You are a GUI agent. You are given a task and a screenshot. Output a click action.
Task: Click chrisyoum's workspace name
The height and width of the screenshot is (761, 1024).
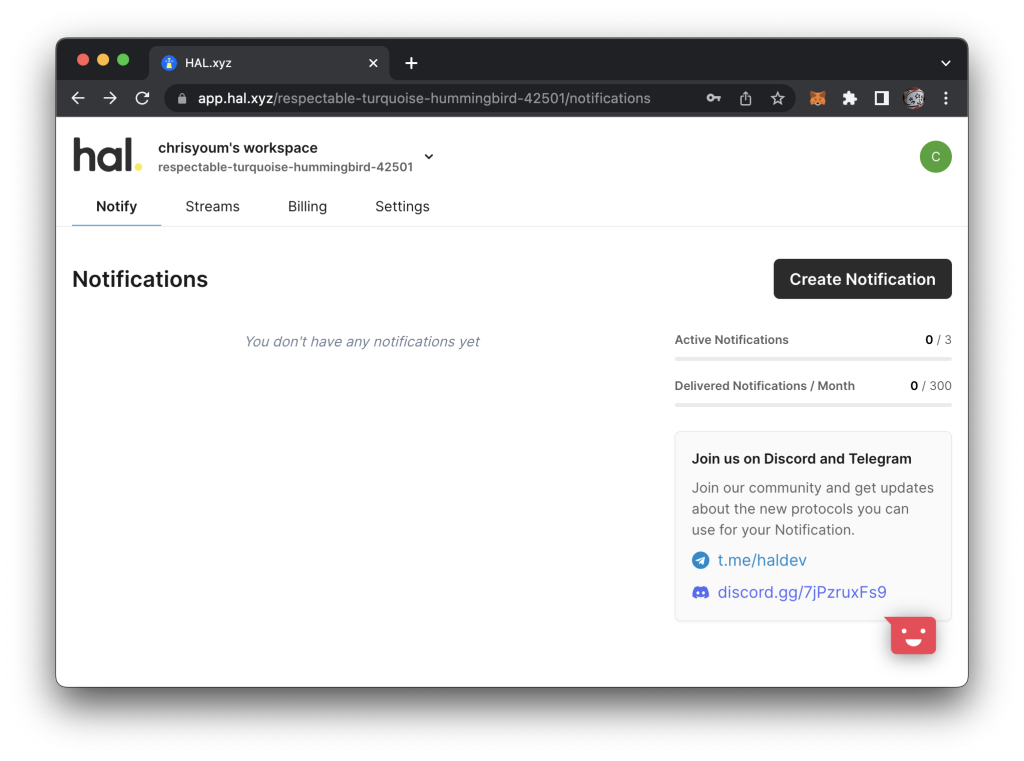(238, 148)
